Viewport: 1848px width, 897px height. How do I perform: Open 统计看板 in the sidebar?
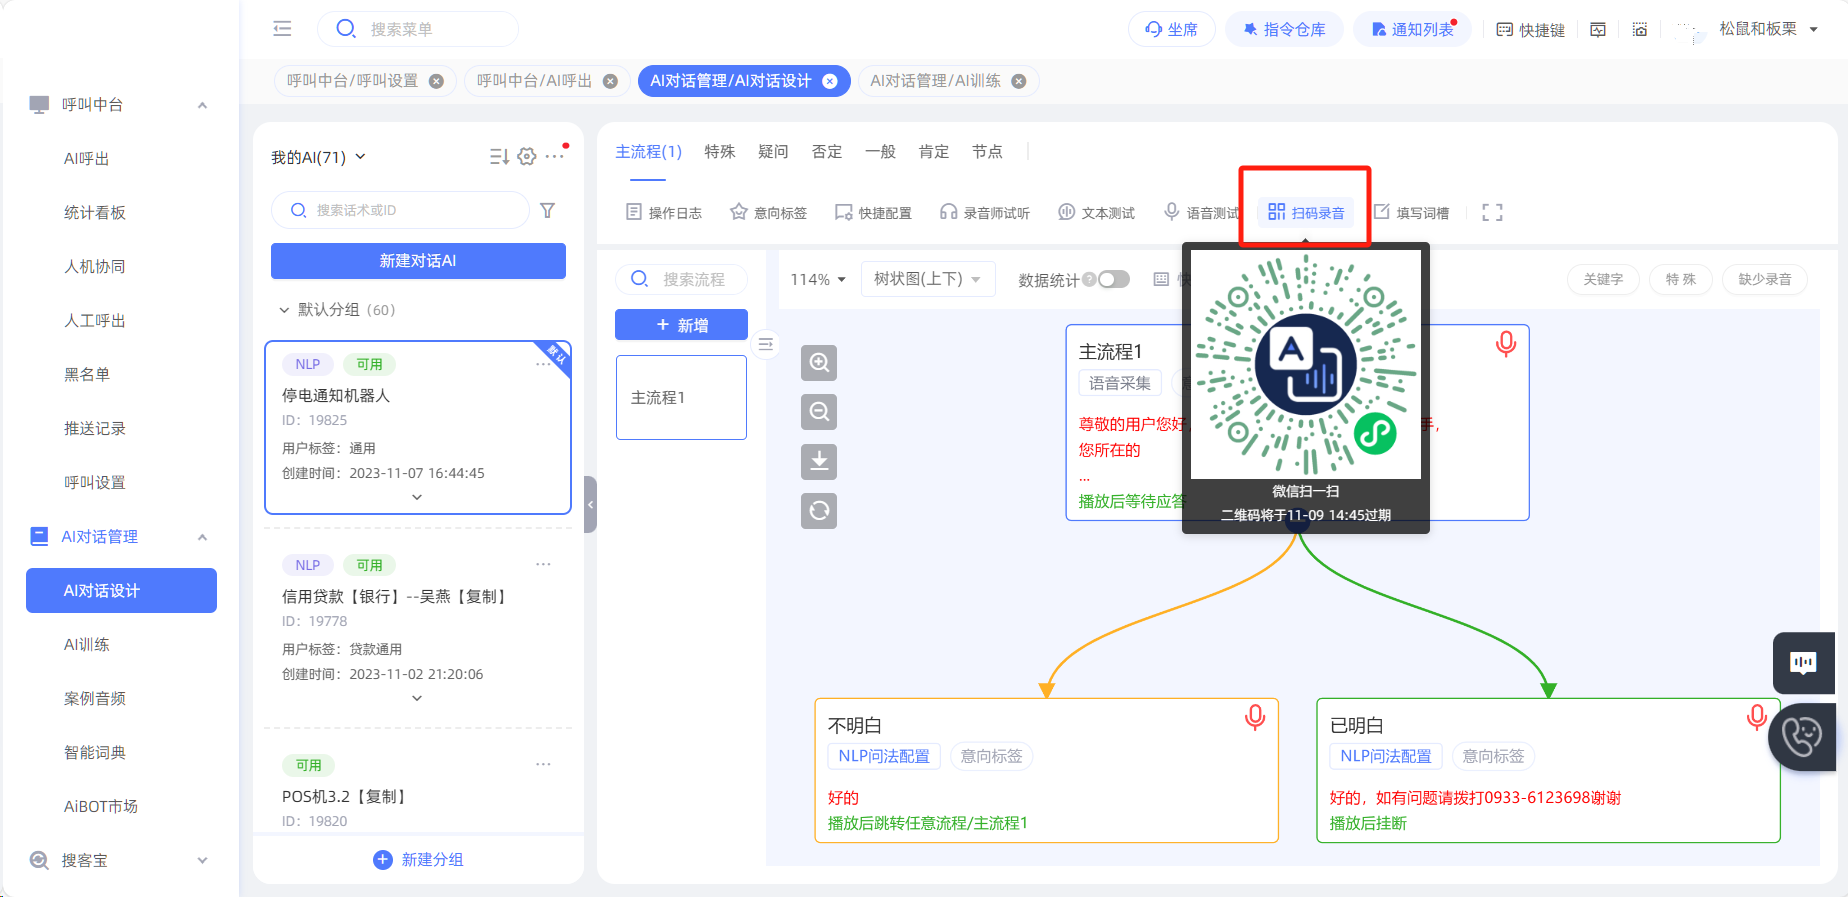point(95,213)
